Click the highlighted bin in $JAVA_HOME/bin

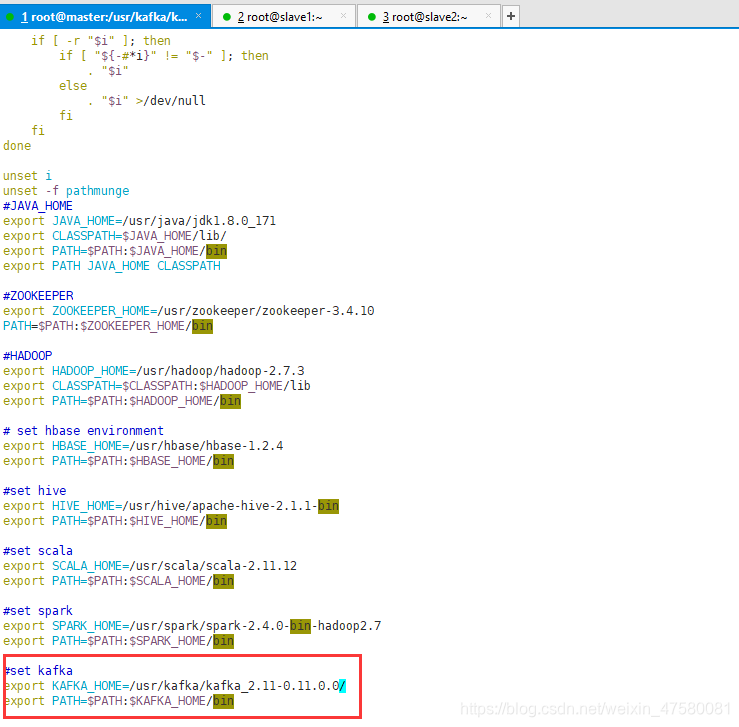pyautogui.click(x=216, y=251)
